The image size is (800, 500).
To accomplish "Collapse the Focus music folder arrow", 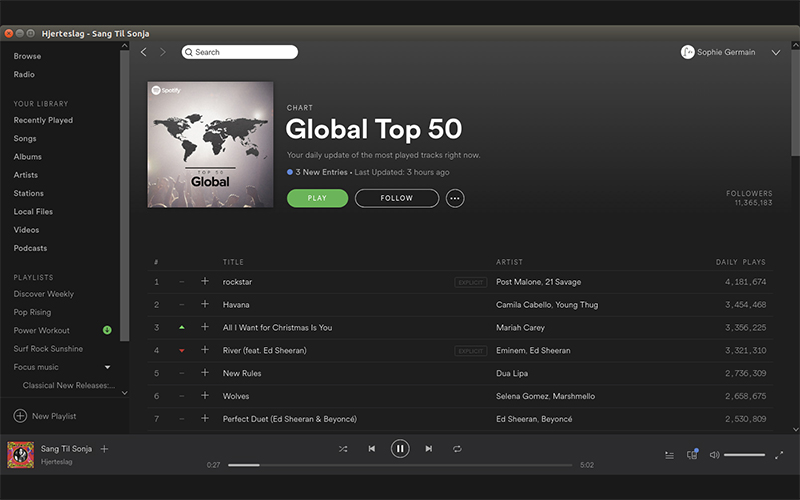I will coord(107,367).
